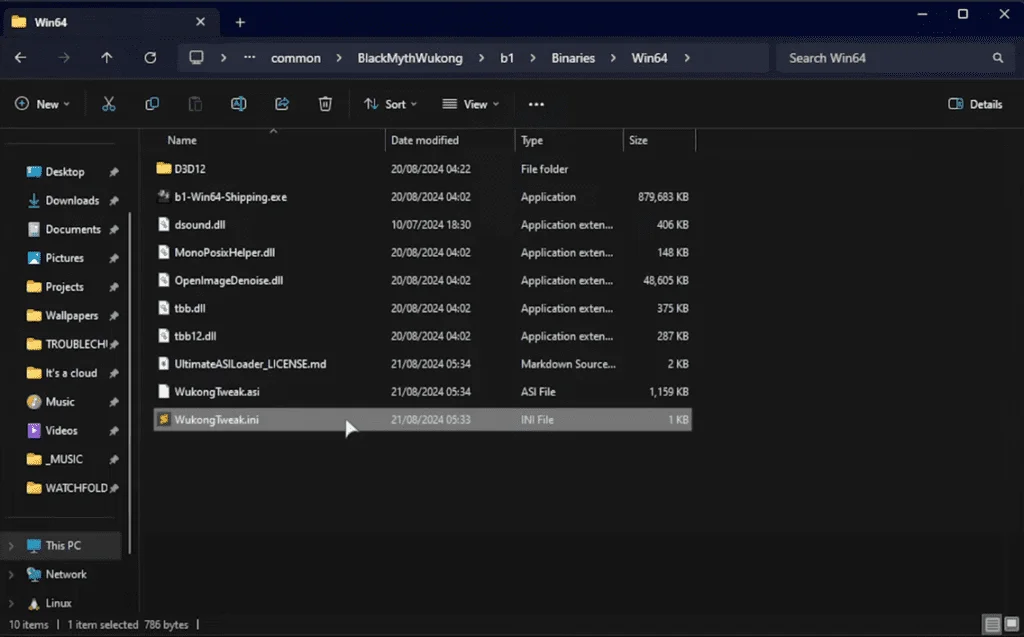Image resolution: width=1024 pixels, height=637 pixels.
Task: Go back with the left arrow
Action: 20,57
